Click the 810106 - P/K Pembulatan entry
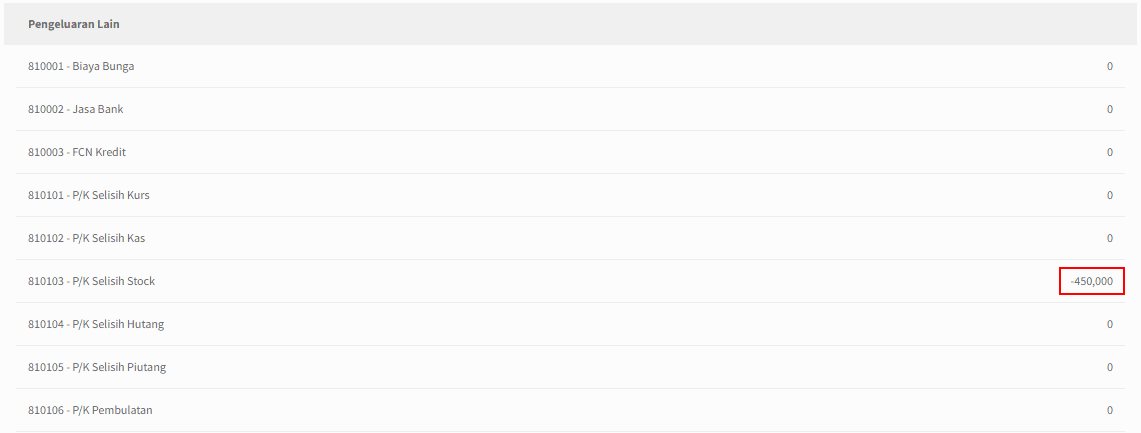 pyautogui.click(x=570, y=410)
